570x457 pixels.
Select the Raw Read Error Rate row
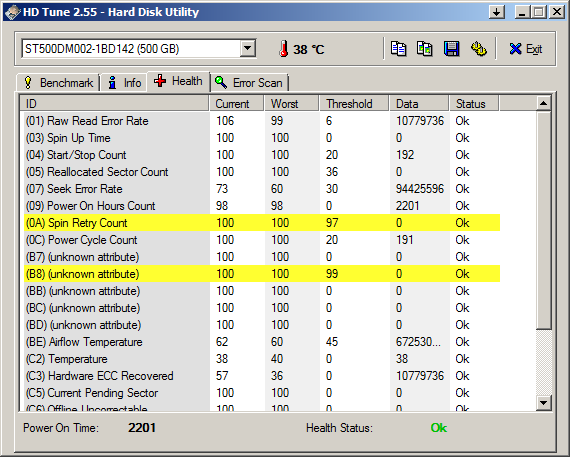pos(262,121)
